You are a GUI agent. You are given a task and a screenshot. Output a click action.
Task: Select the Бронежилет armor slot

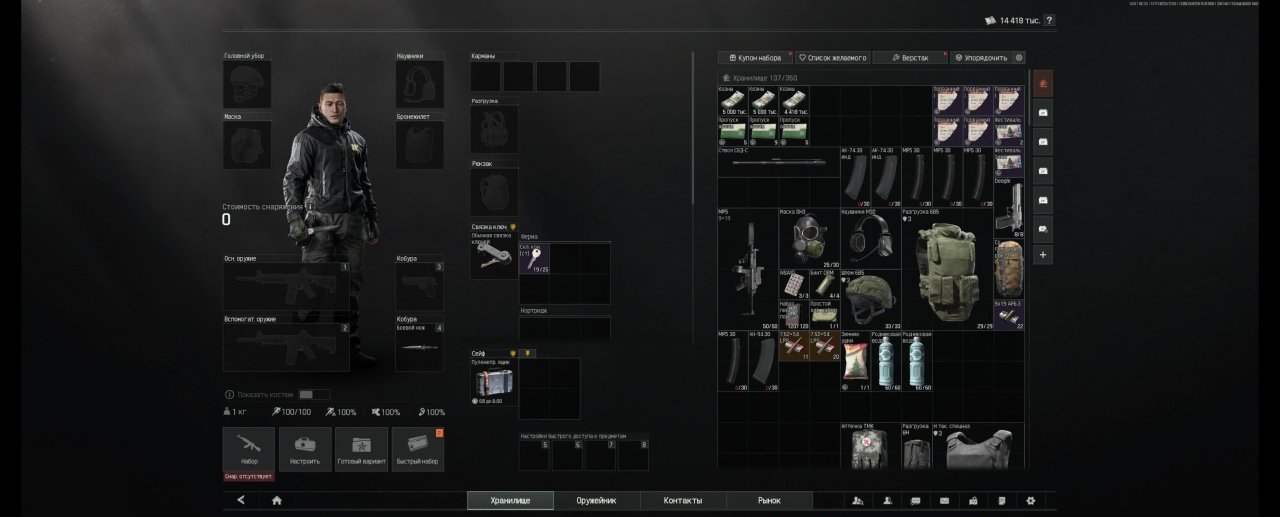(420, 145)
